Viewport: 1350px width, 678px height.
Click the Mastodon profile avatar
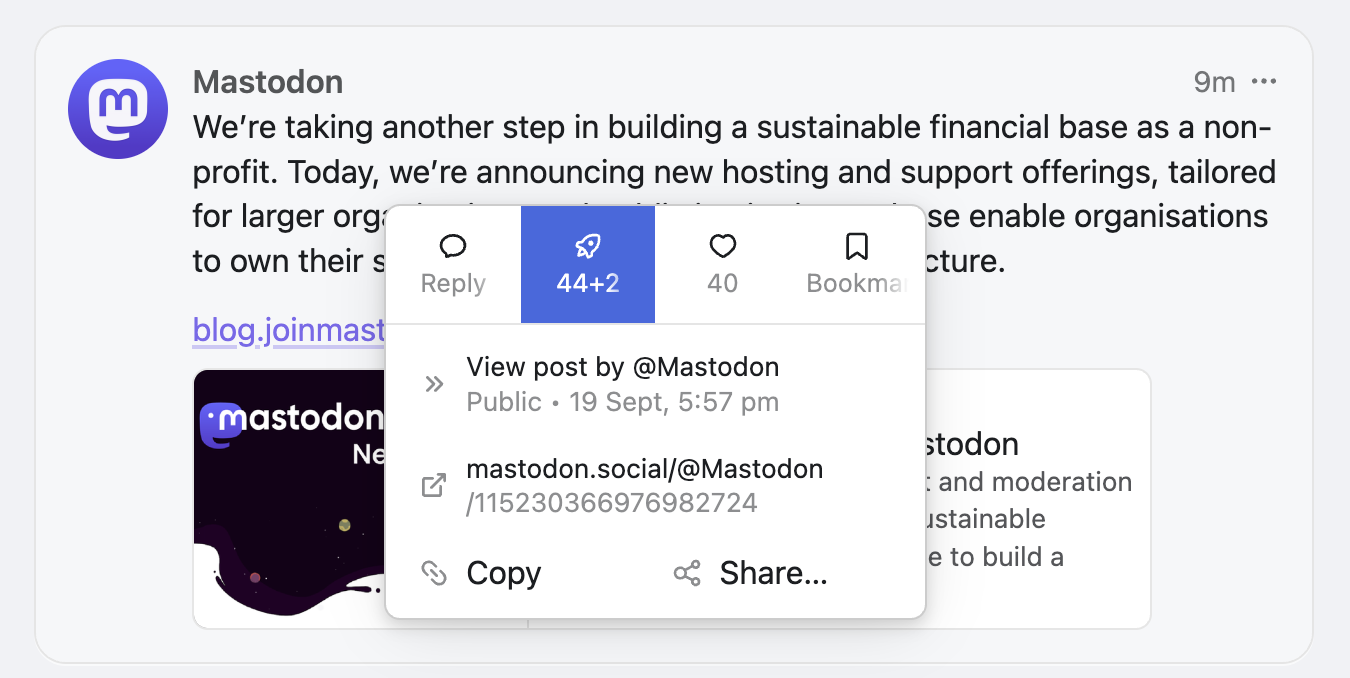pos(118,109)
